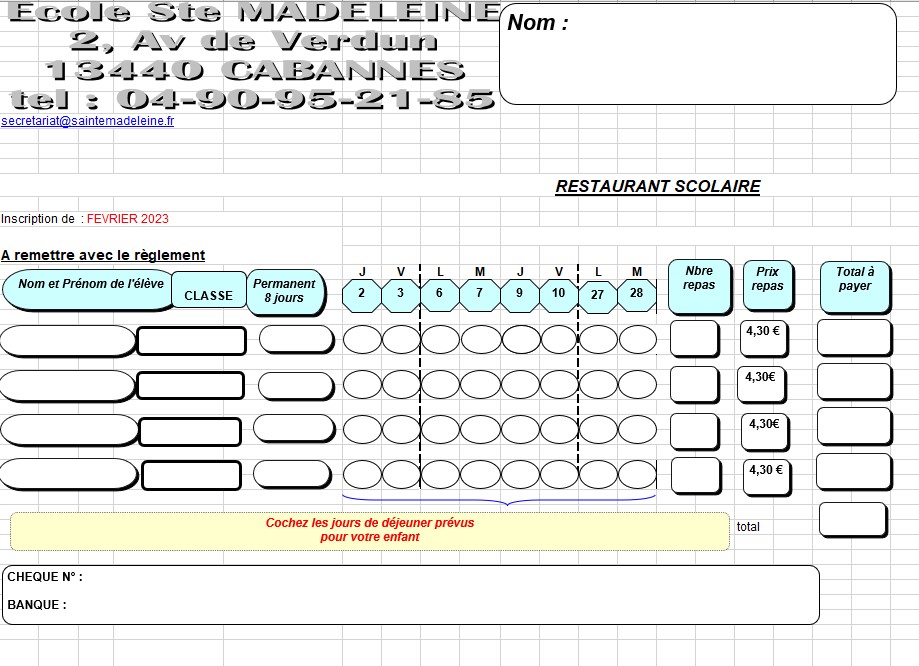919x666 pixels.
Task: Select the 'Inscription de :' label
Action: [x=43, y=219]
